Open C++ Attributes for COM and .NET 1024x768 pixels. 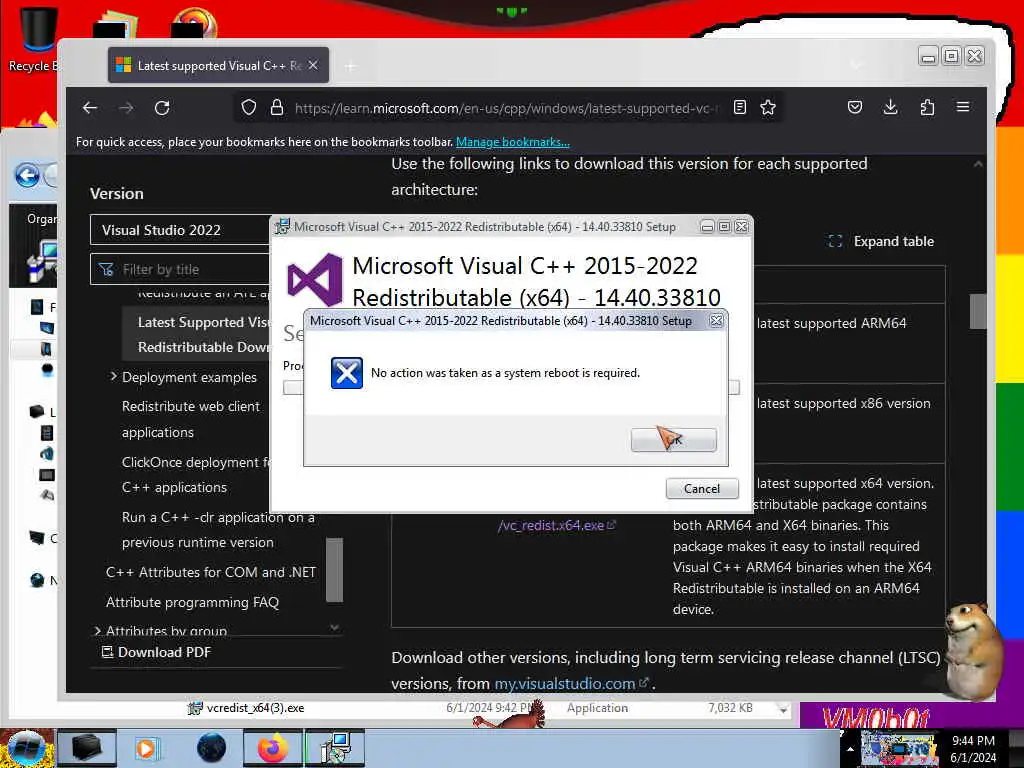pyautogui.click(x=210, y=572)
